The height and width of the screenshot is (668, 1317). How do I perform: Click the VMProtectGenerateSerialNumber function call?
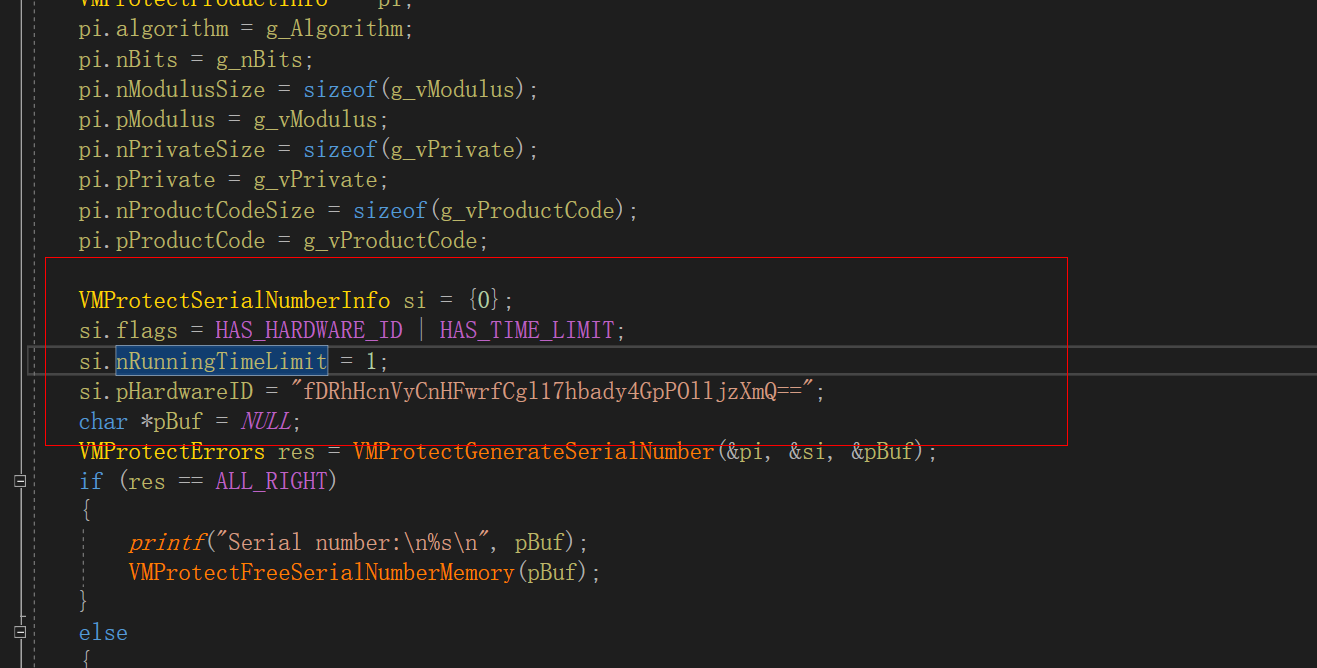[533, 451]
